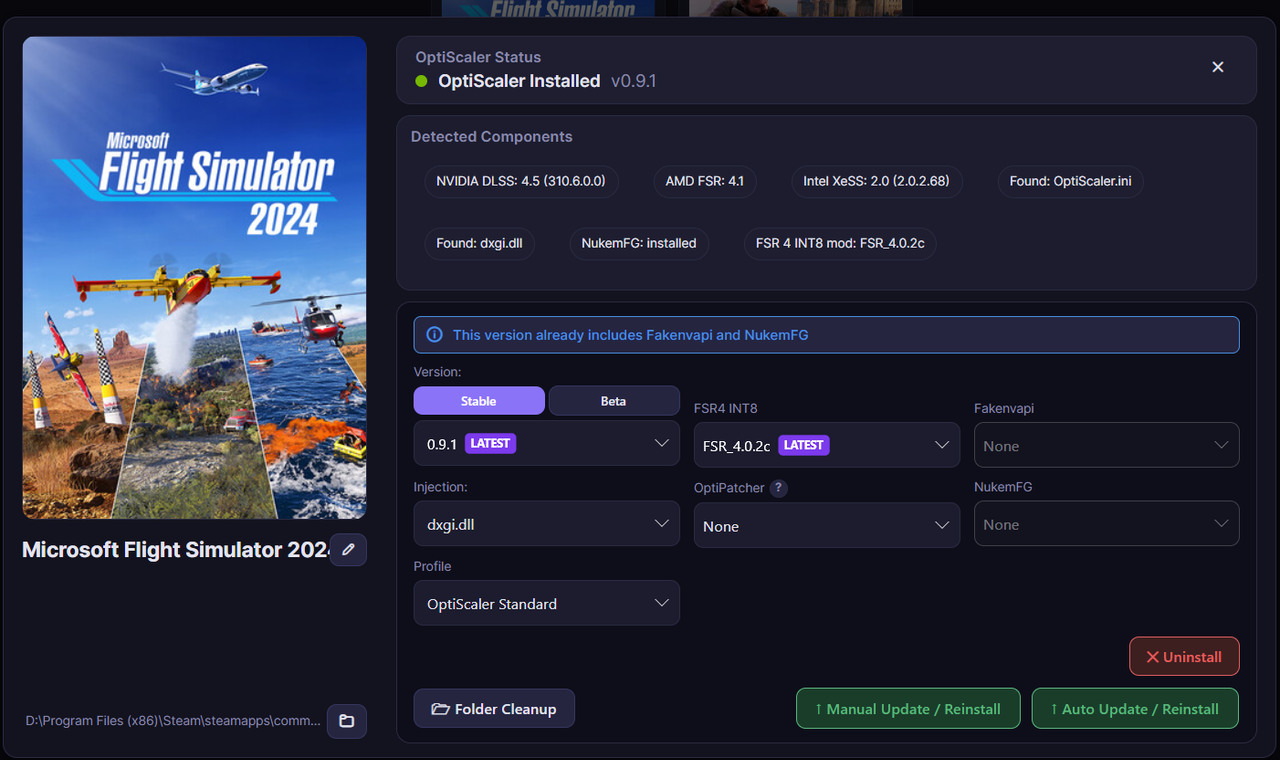Click the Intel XeSS: 2.0 component chip

[876, 183]
